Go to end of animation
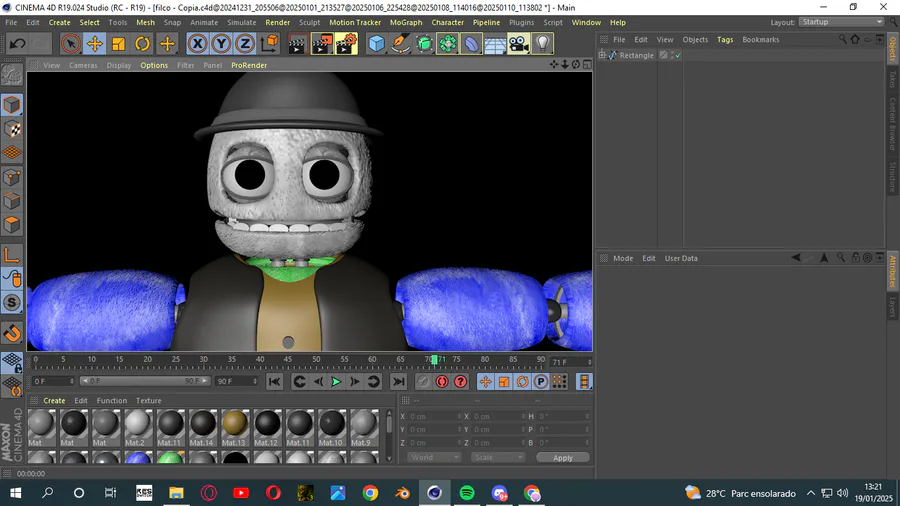The width and height of the screenshot is (900, 506). click(398, 382)
